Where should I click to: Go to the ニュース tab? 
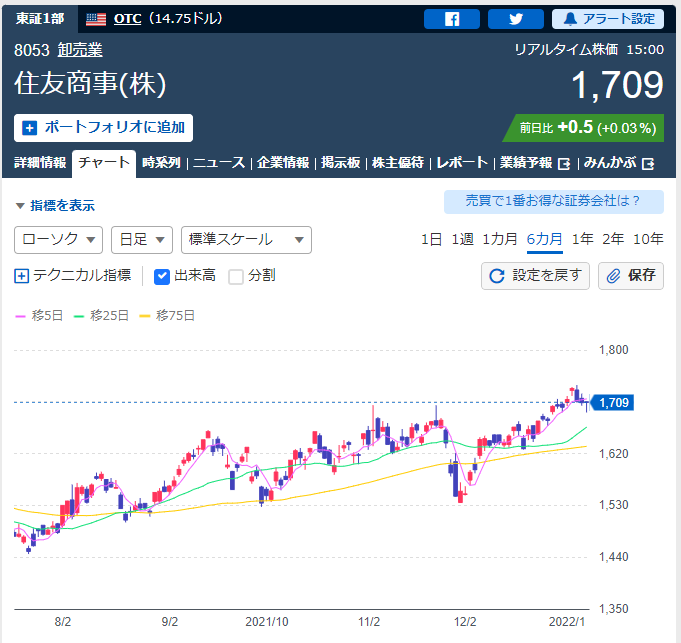[219, 162]
